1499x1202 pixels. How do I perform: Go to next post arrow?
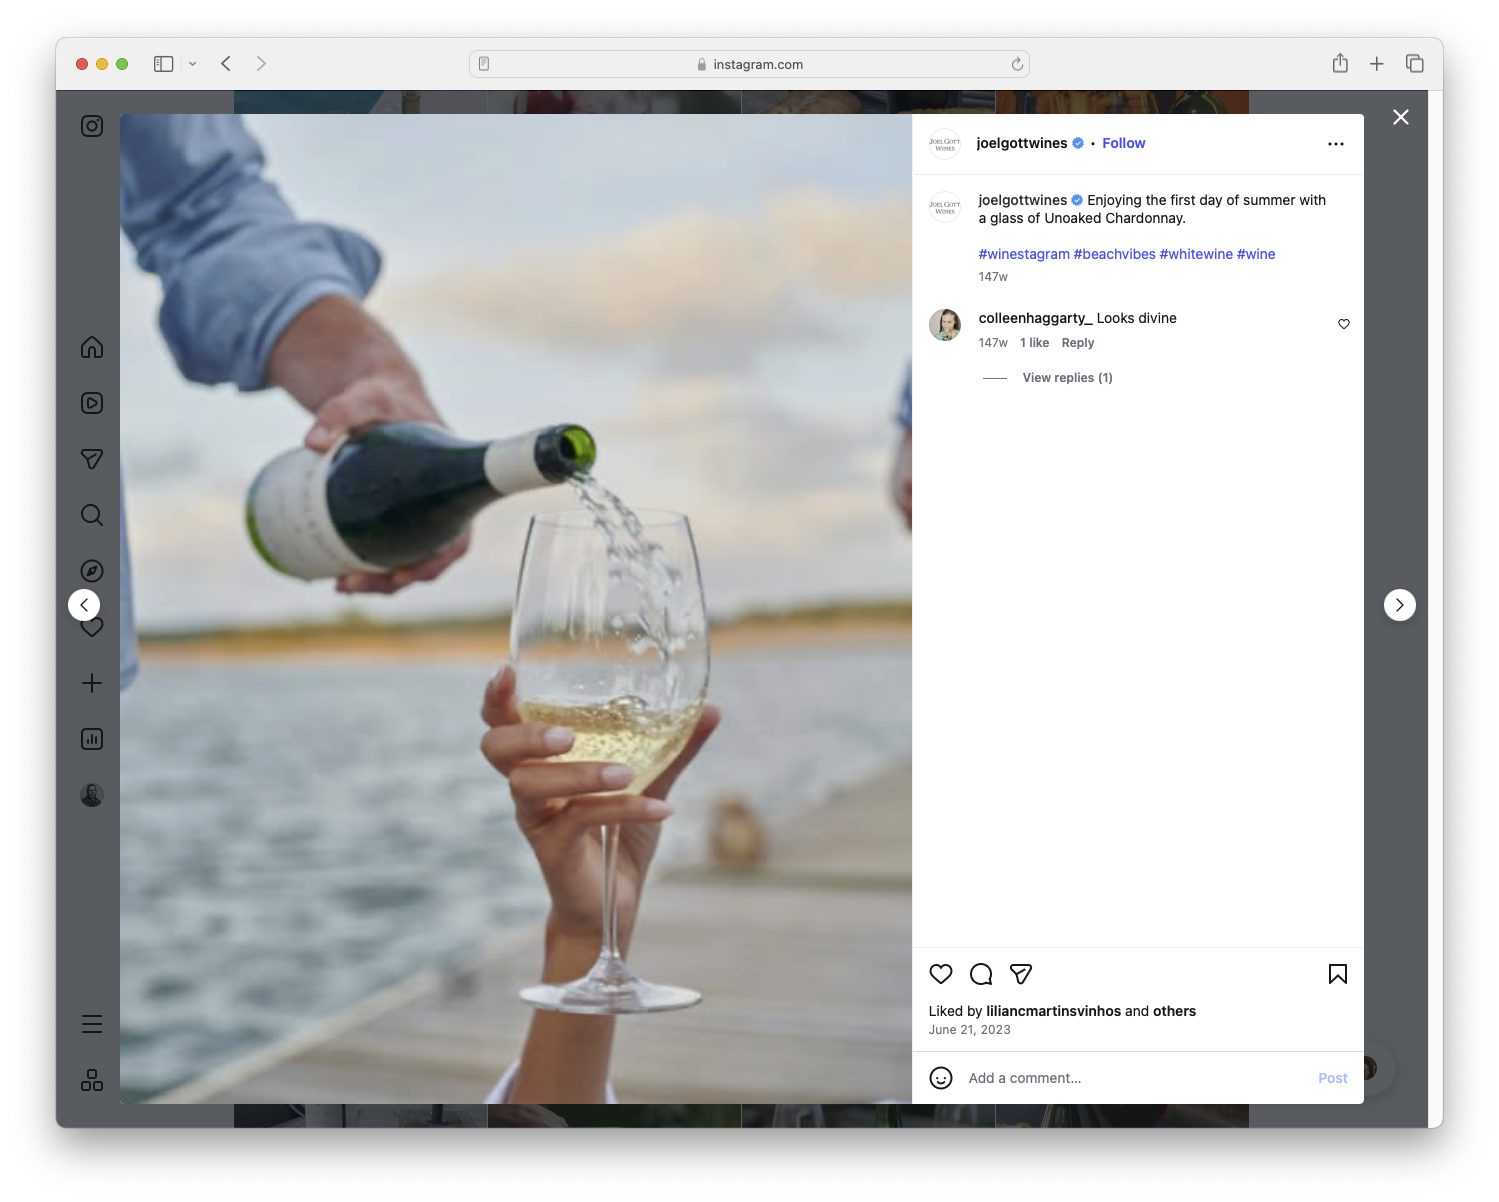coord(1400,605)
